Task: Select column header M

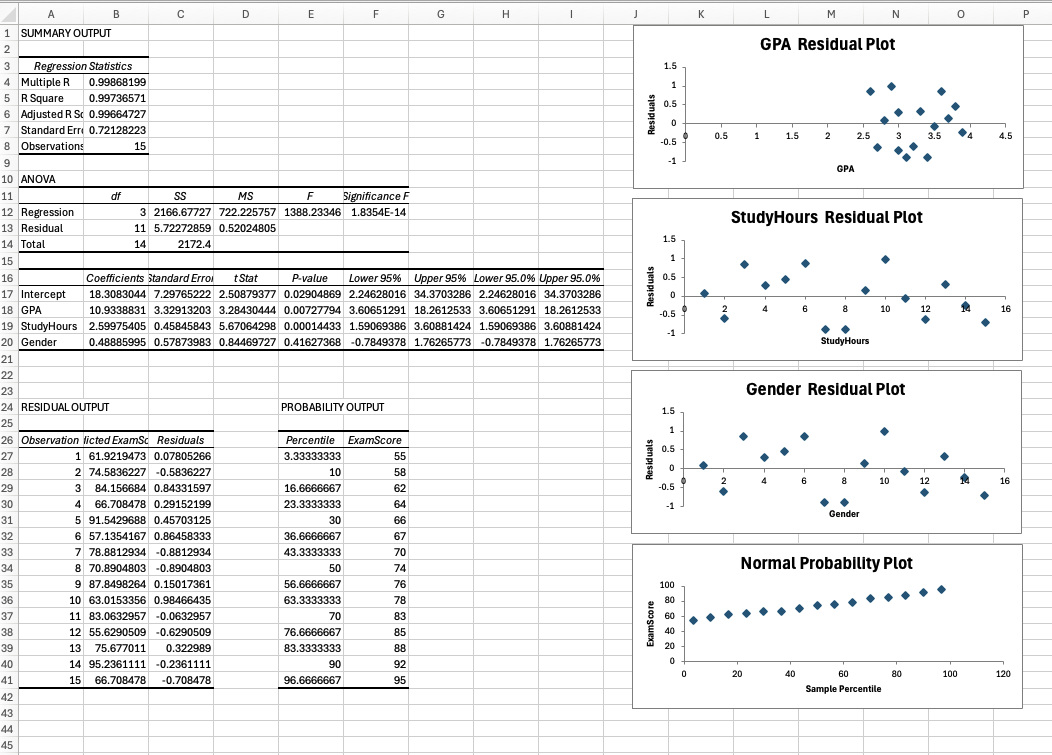Action: point(832,15)
